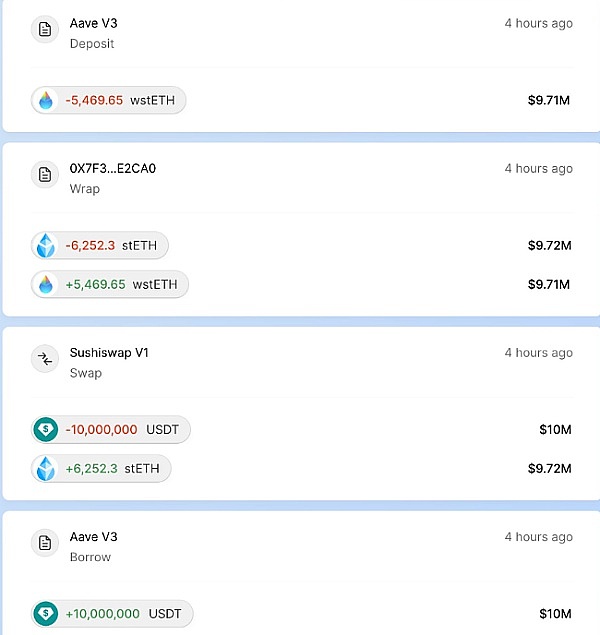Click the stETH token icon in the Wrap transaction
The height and width of the screenshot is (635, 600).
(x=46, y=245)
